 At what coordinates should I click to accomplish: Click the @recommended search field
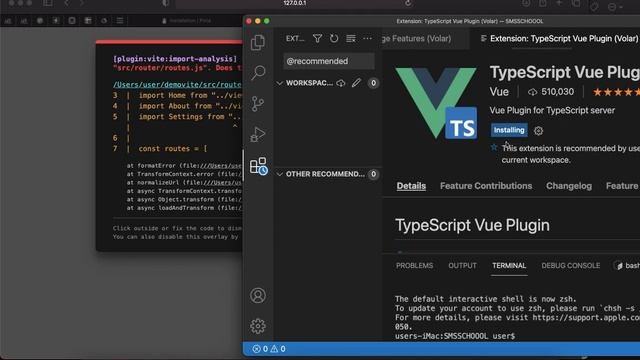[329, 61]
